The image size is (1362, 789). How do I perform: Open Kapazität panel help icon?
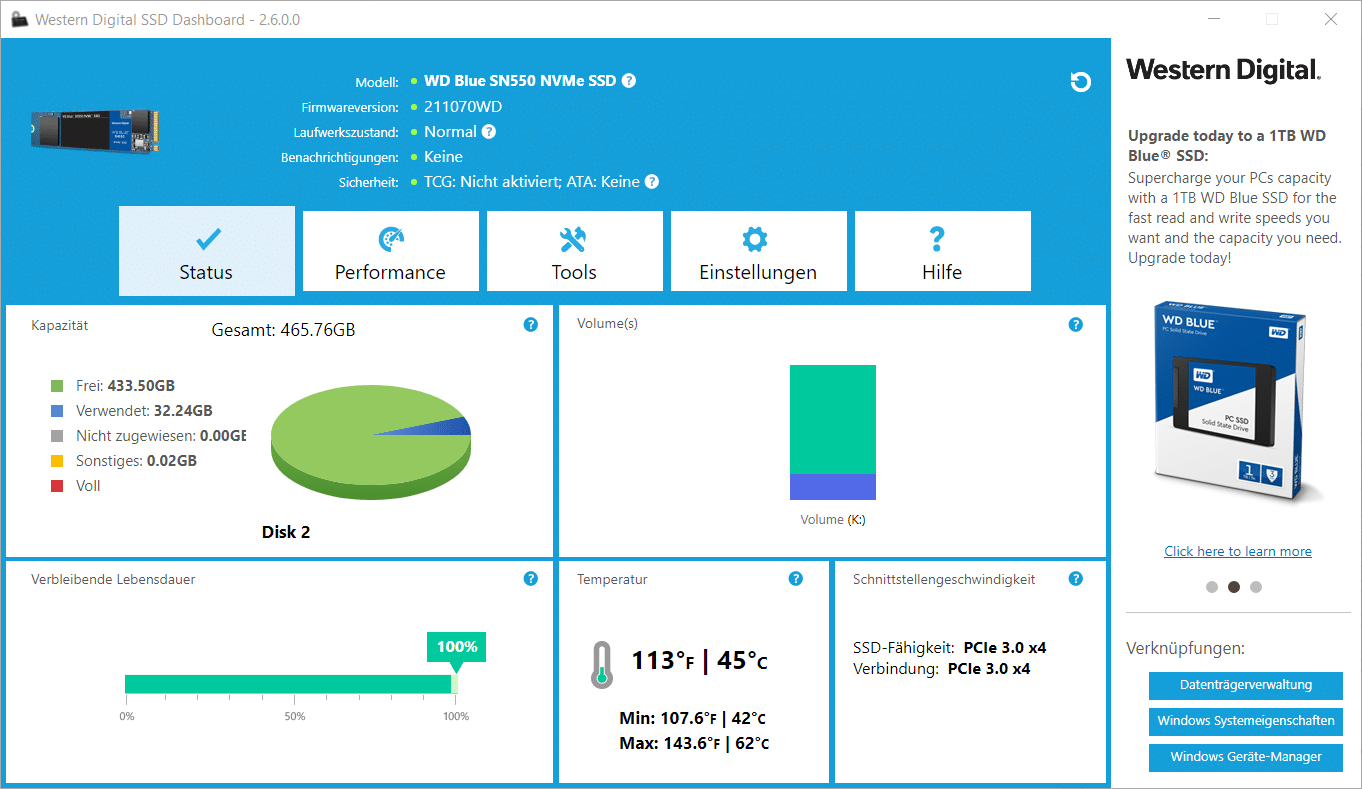pyautogui.click(x=531, y=324)
